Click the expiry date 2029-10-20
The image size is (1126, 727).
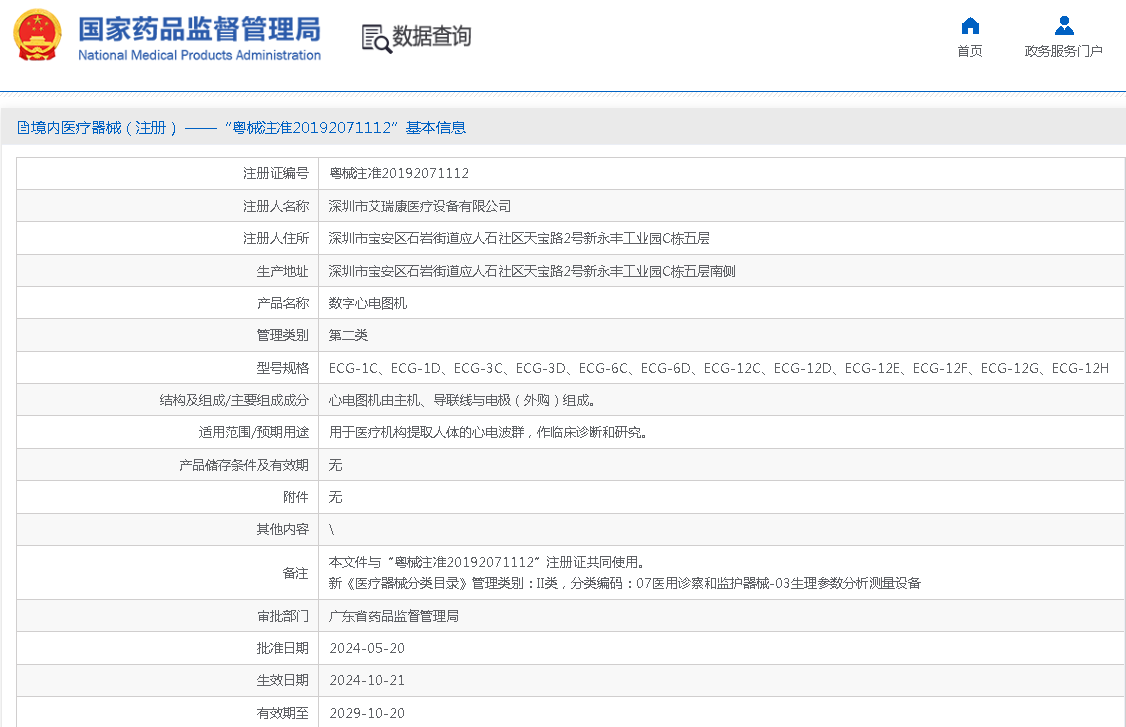pos(367,713)
